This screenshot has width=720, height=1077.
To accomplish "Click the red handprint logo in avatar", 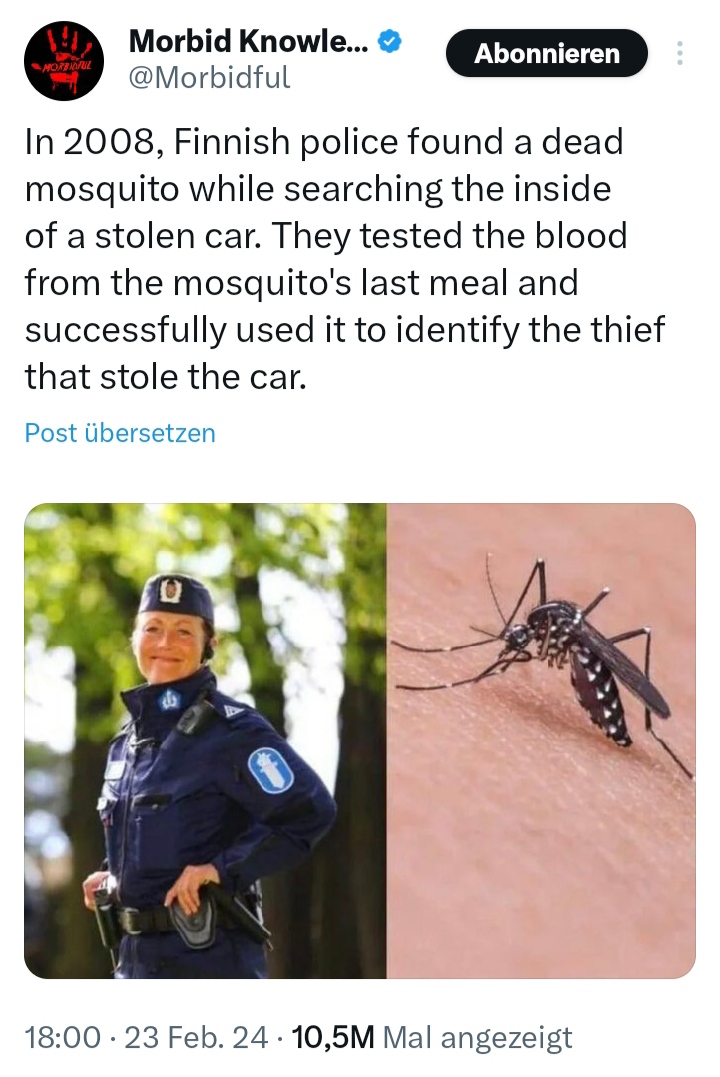I will click(65, 62).
